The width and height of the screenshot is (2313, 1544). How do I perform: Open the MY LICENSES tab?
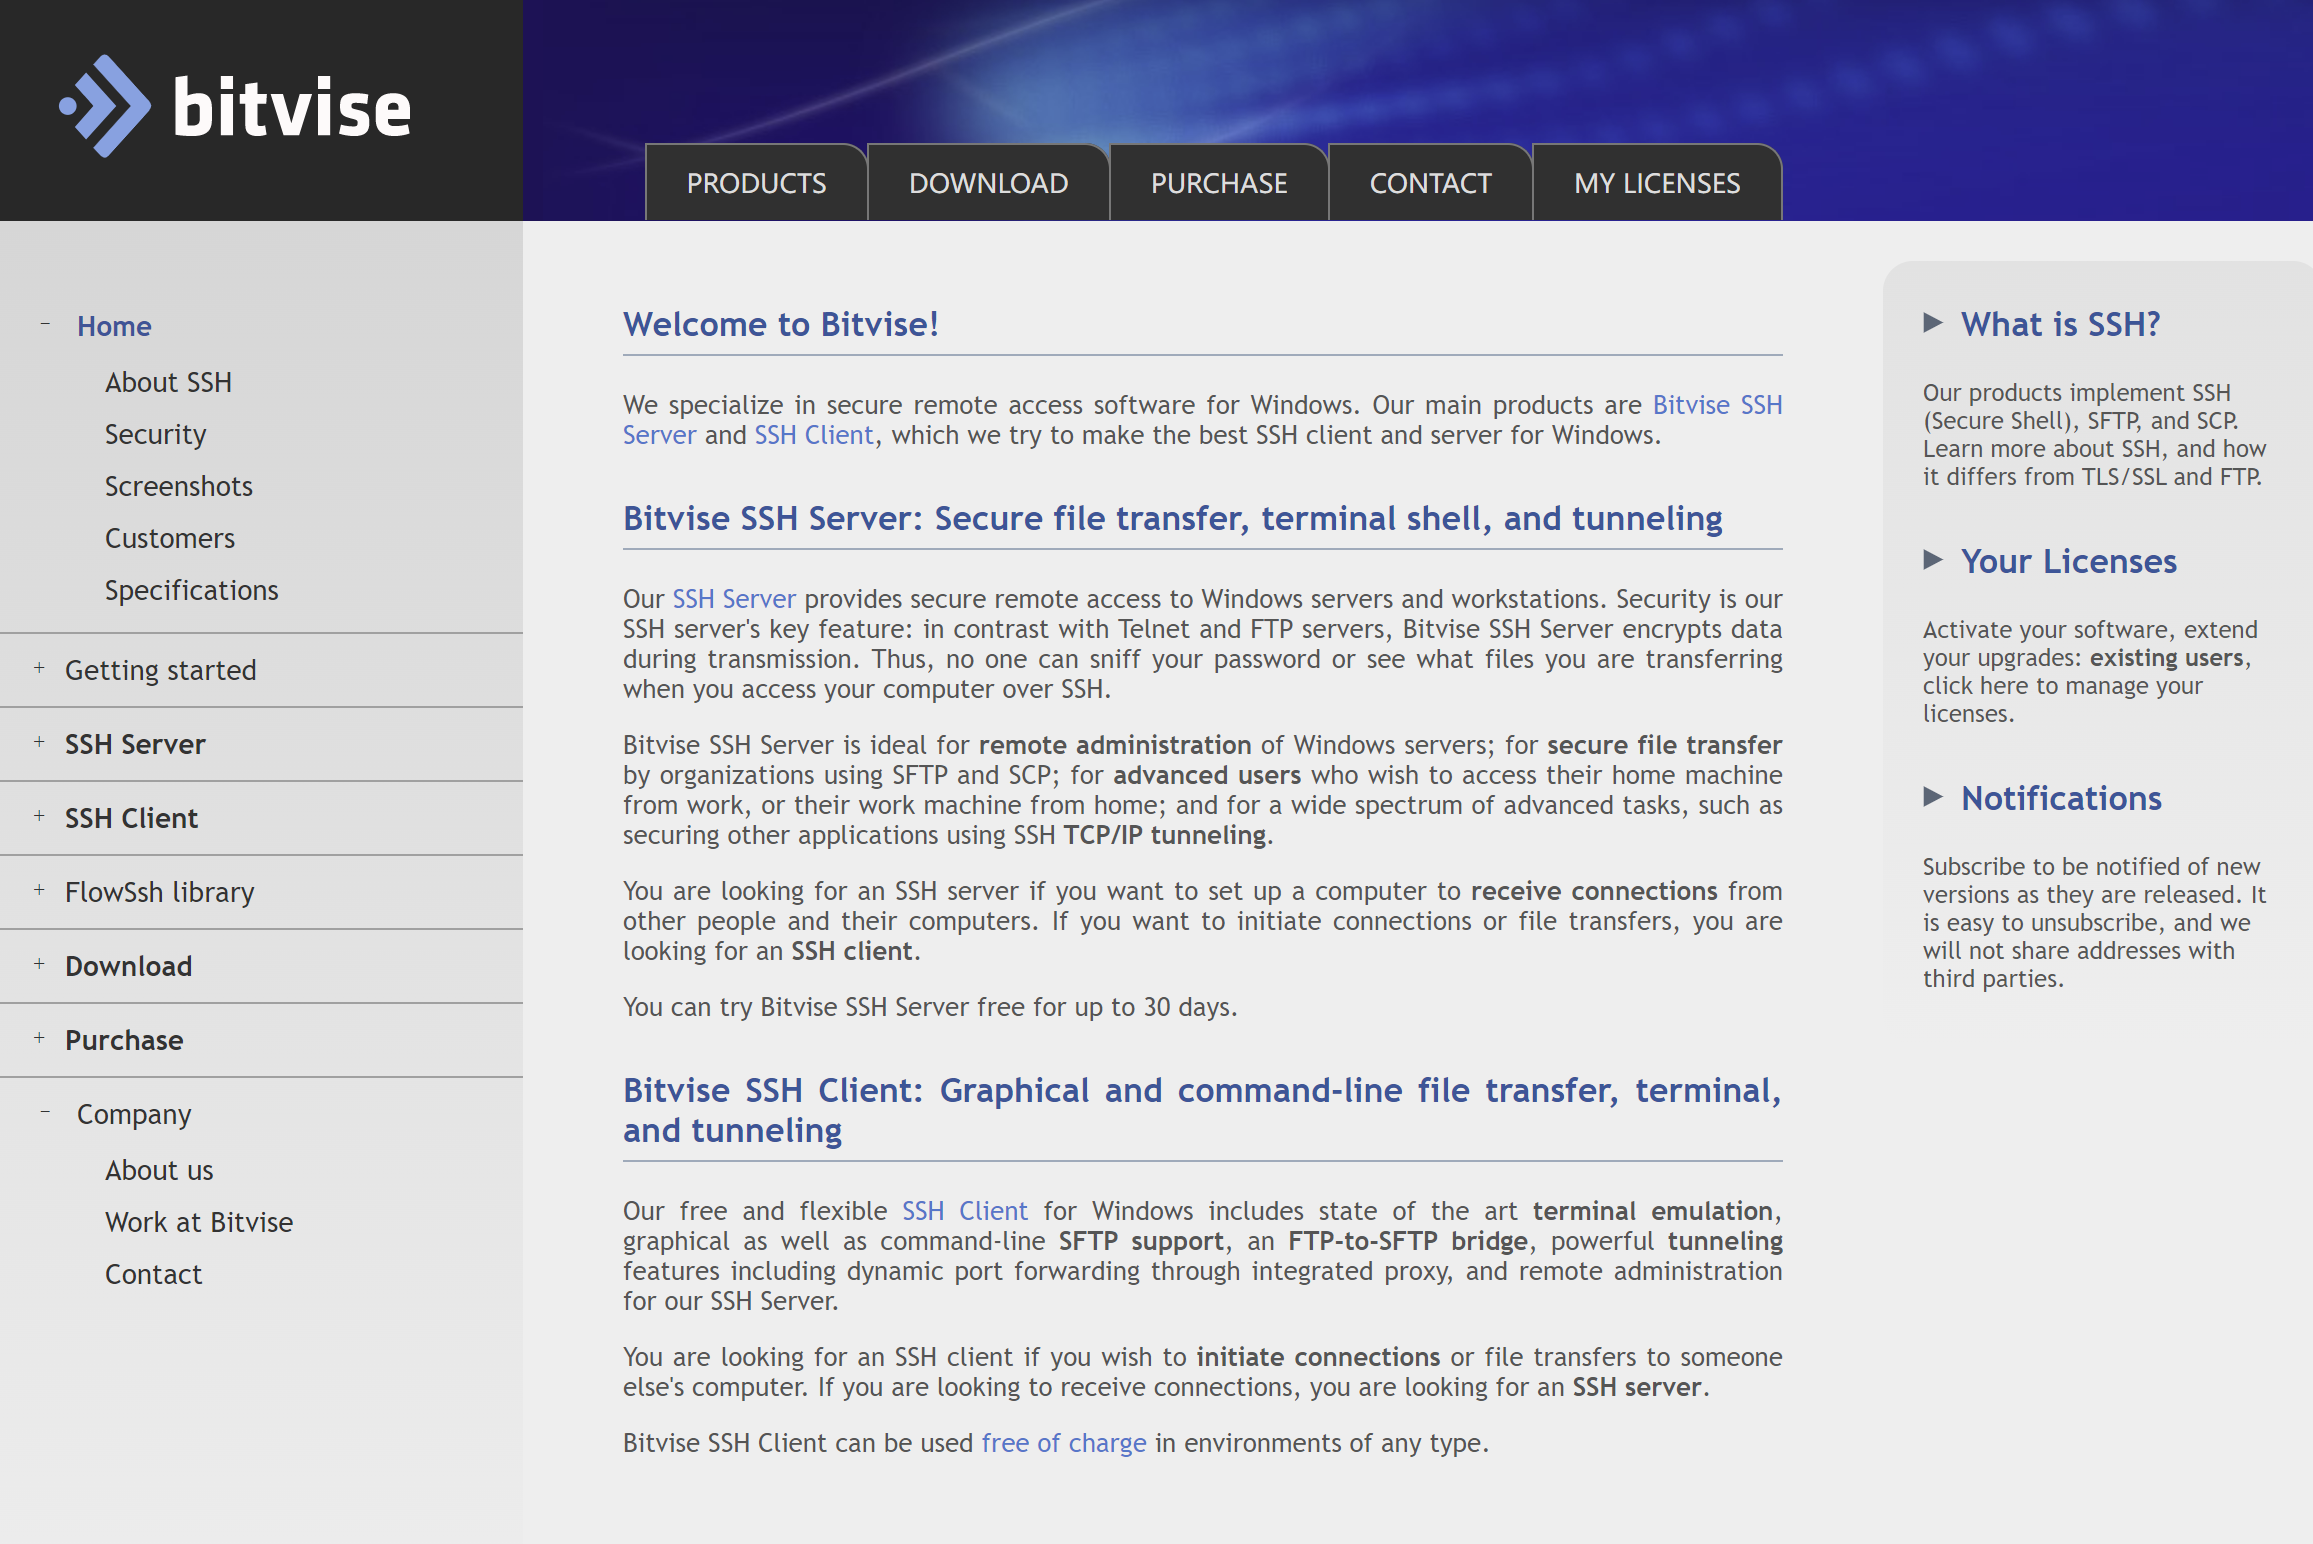click(1657, 184)
